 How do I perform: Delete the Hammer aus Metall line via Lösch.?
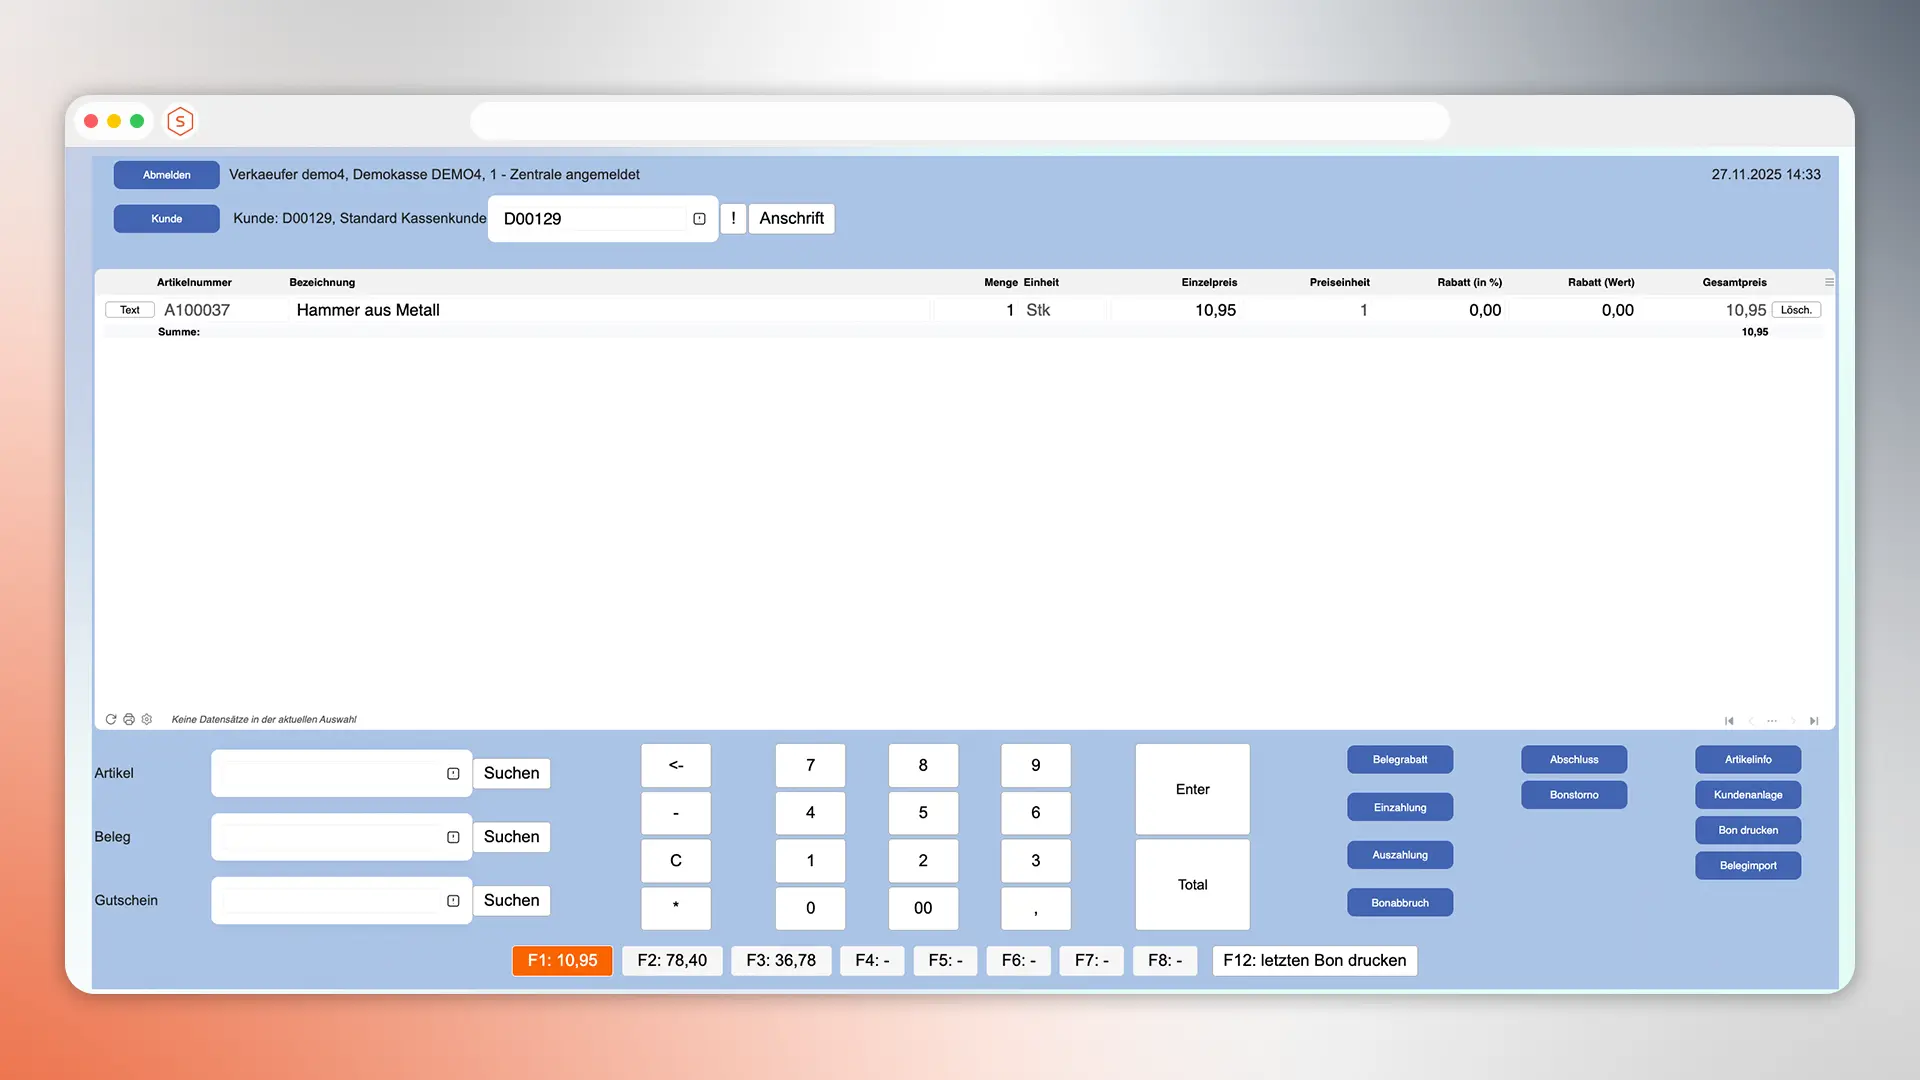click(1796, 310)
